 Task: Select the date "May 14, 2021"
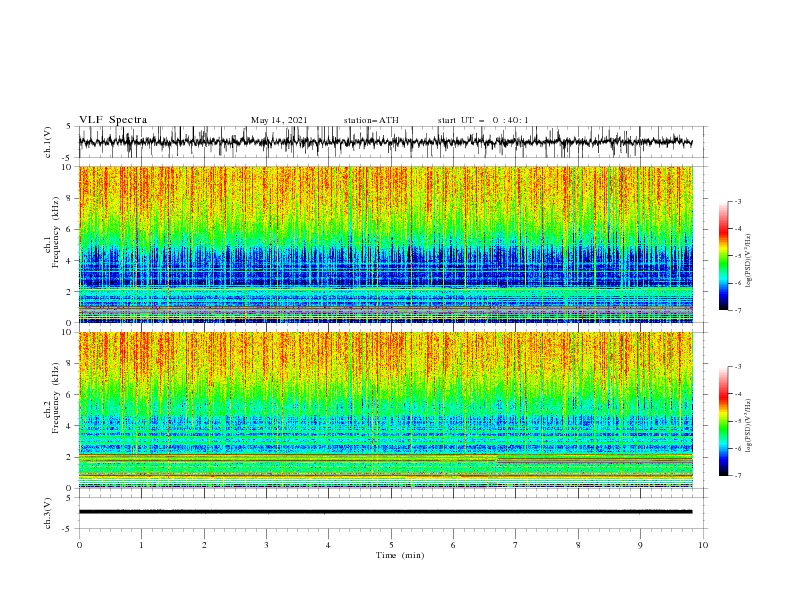(279, 120)
